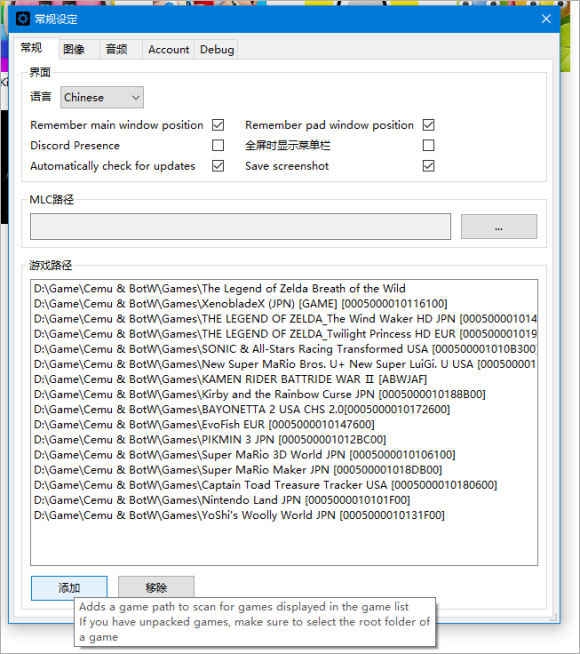Click the Cemu icon in title bar

(23, 19)
